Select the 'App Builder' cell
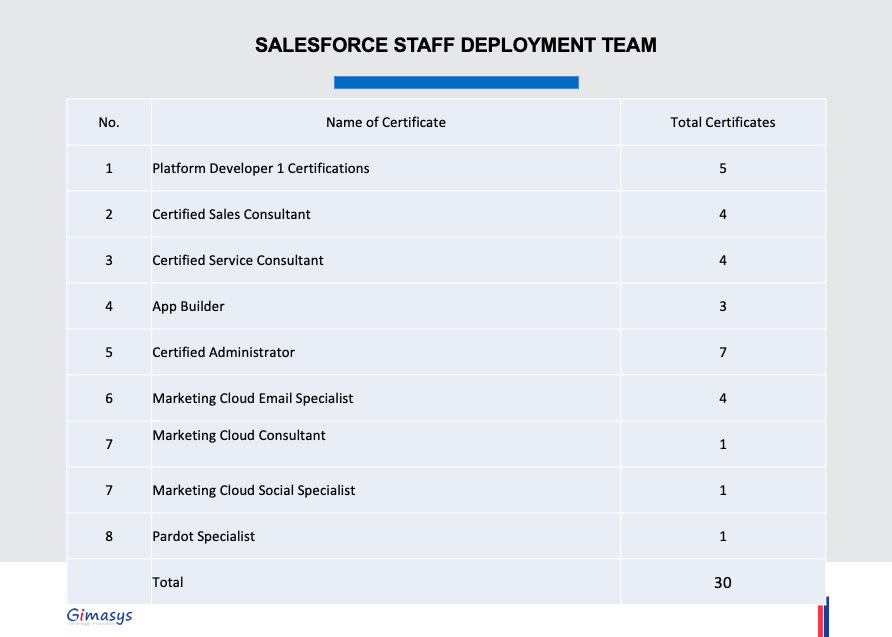 tap(386, 307)
